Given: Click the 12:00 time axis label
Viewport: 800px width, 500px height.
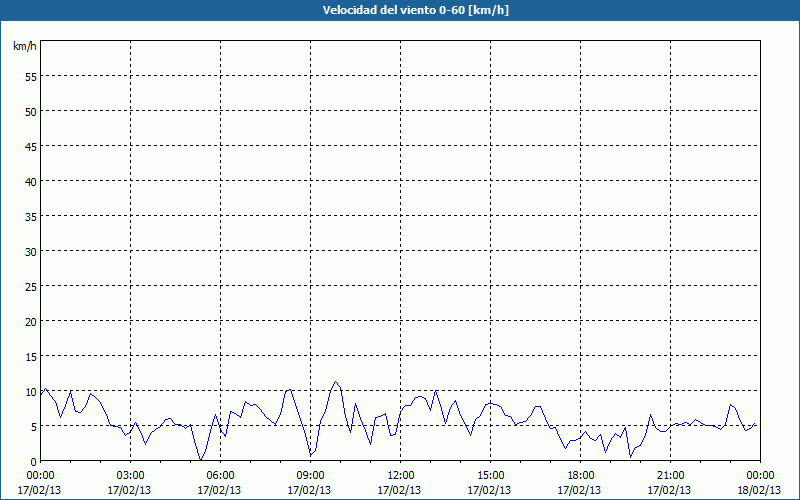Looking at the screenshot, I should click(x=401, y=476).
